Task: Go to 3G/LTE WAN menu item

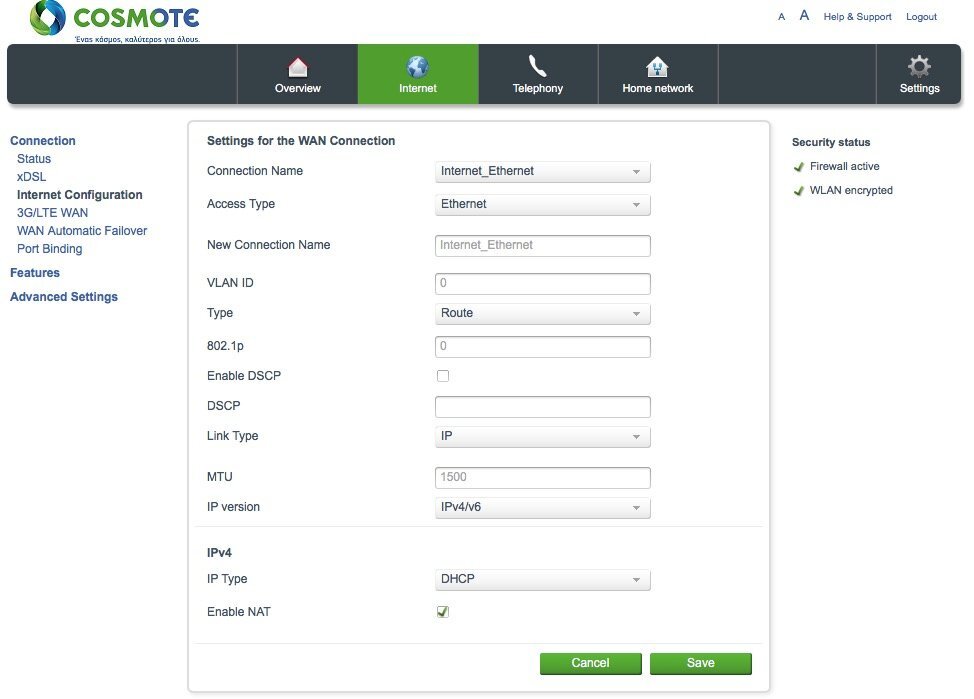Action: point(52,212)
